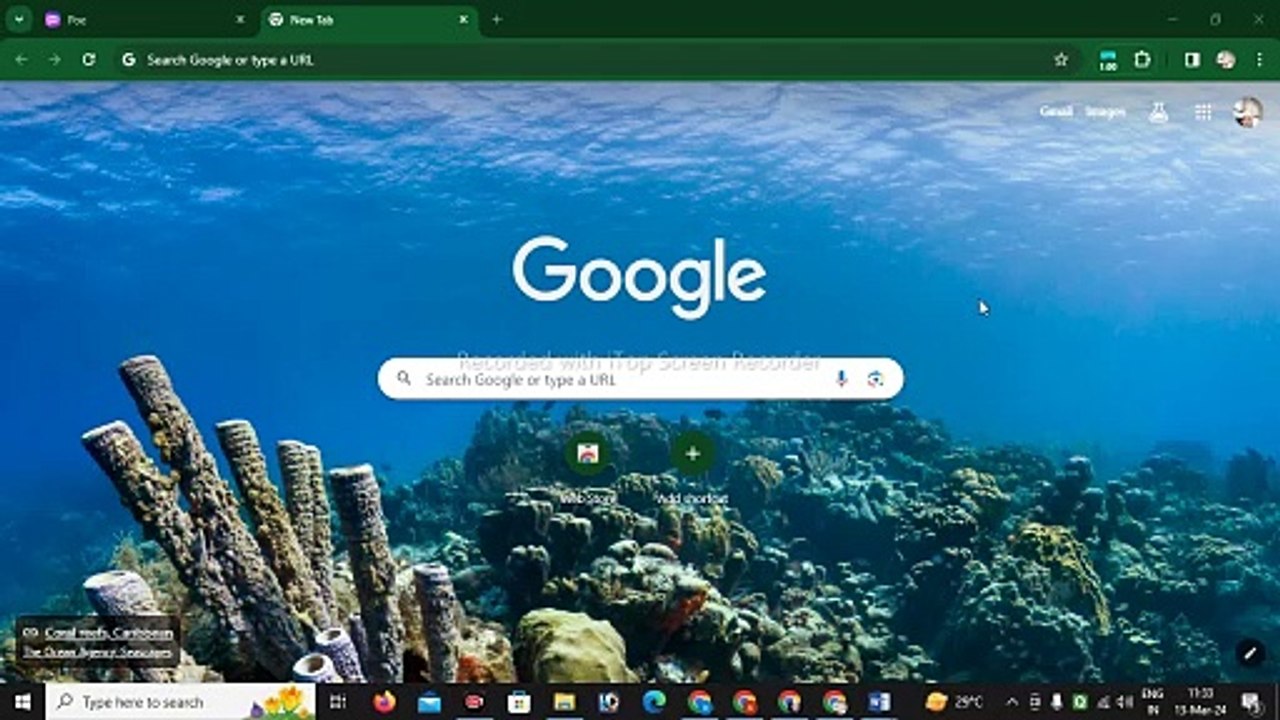Open Search Labs flask icon
Screen dimensions: 1280x720
1159,113
